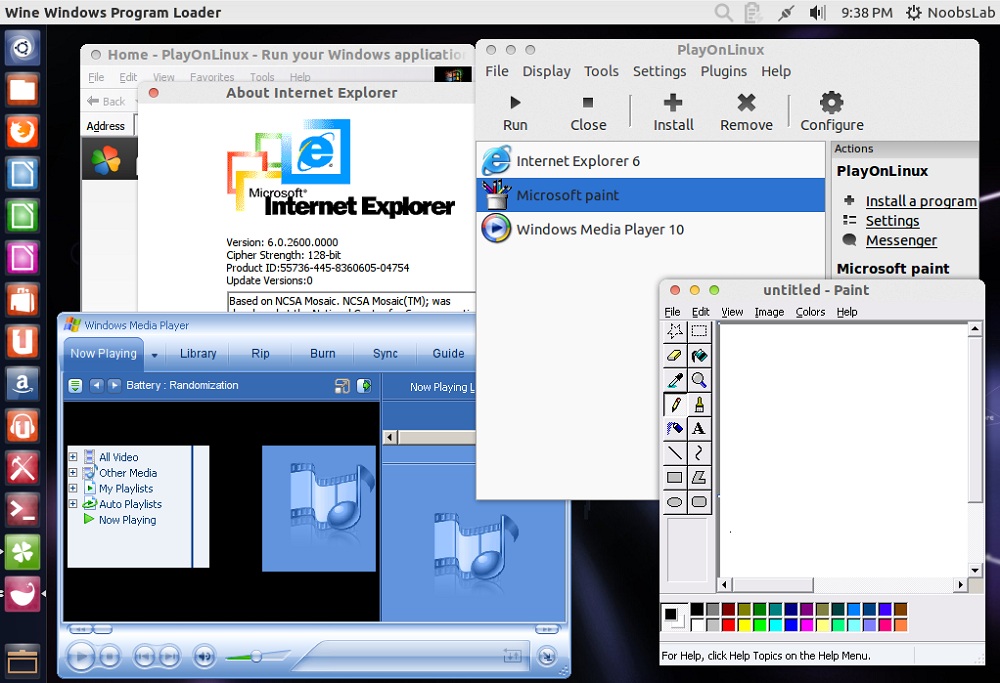This screenshot has width=1000, height=683.
Task: Click Remove in PlayOnLinux toolbar
Action: (x=746, y=113)
